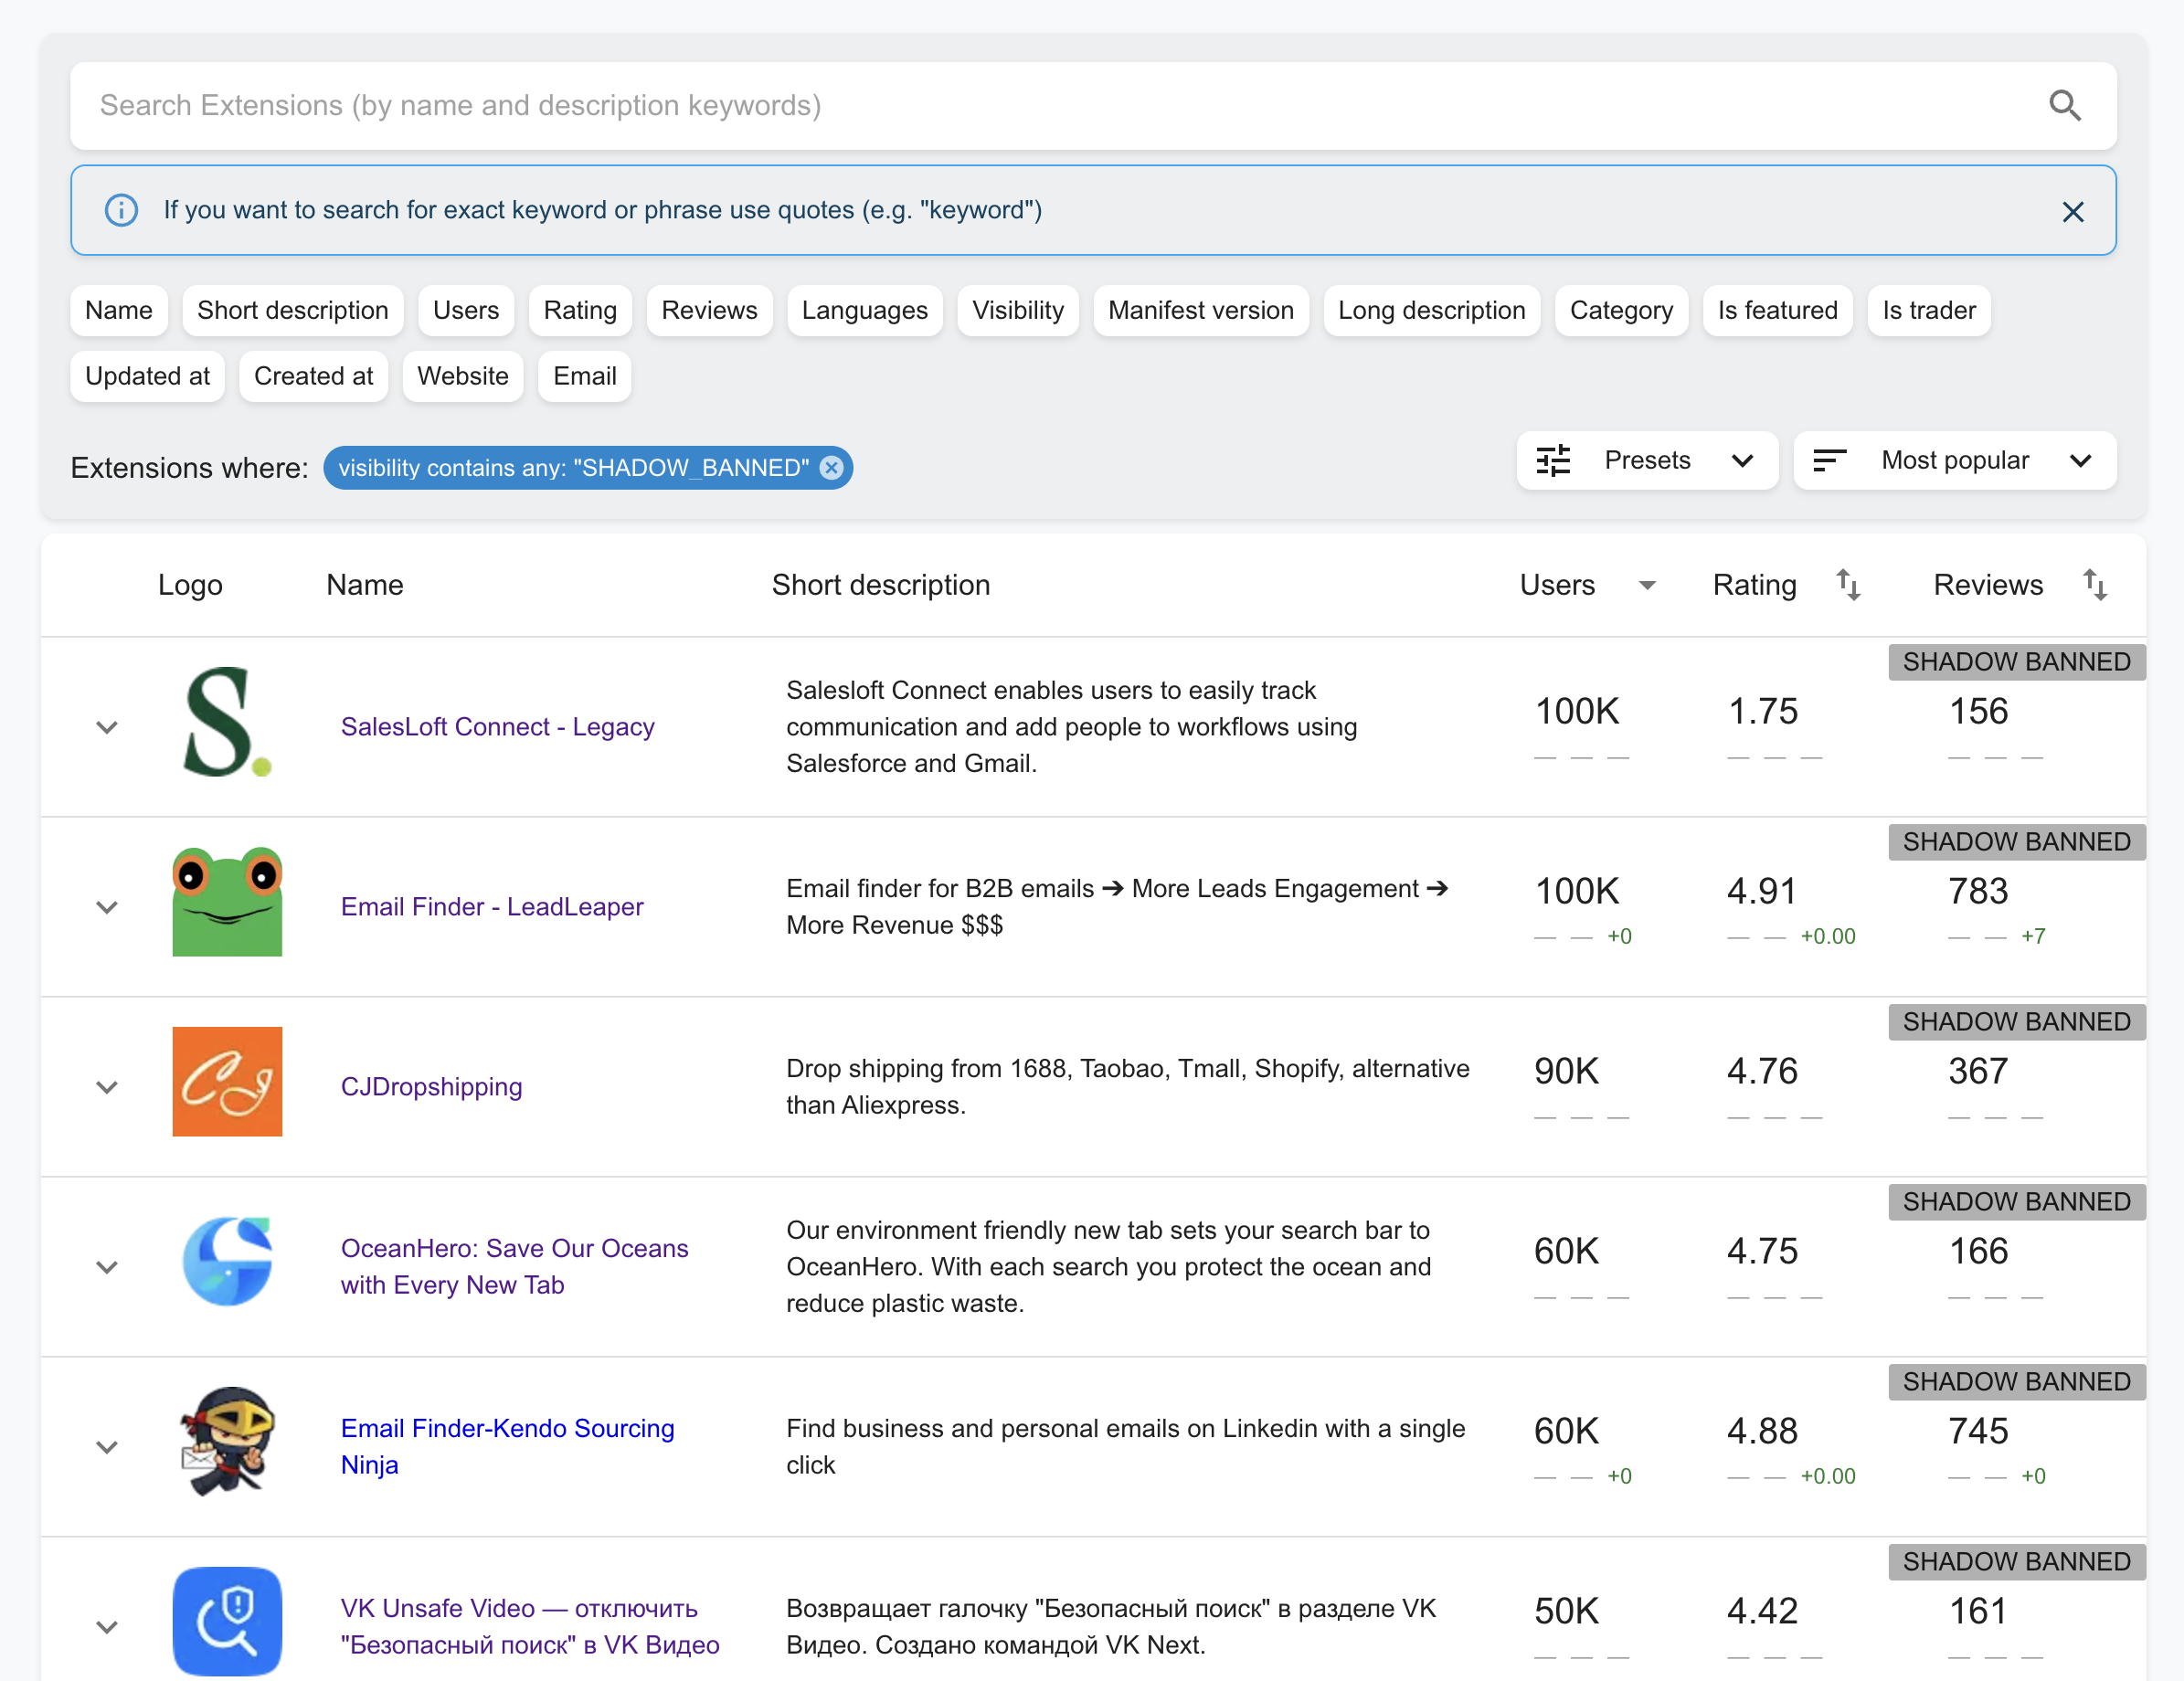The width and height of the screenshot is (2184, 1681).
Task: Open the Presets dropdown
Action: tap(1646, 461)
